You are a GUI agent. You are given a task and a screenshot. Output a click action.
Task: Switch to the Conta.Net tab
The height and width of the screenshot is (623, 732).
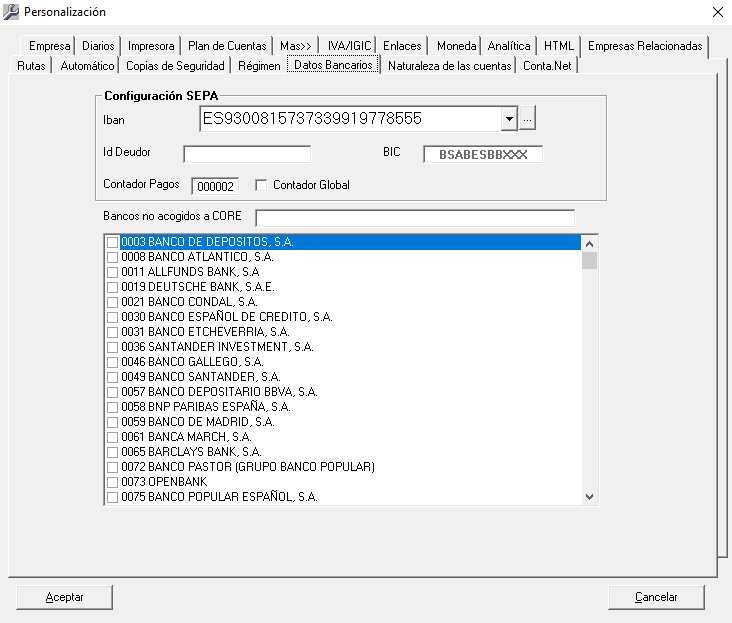click(x=547, y=66)
